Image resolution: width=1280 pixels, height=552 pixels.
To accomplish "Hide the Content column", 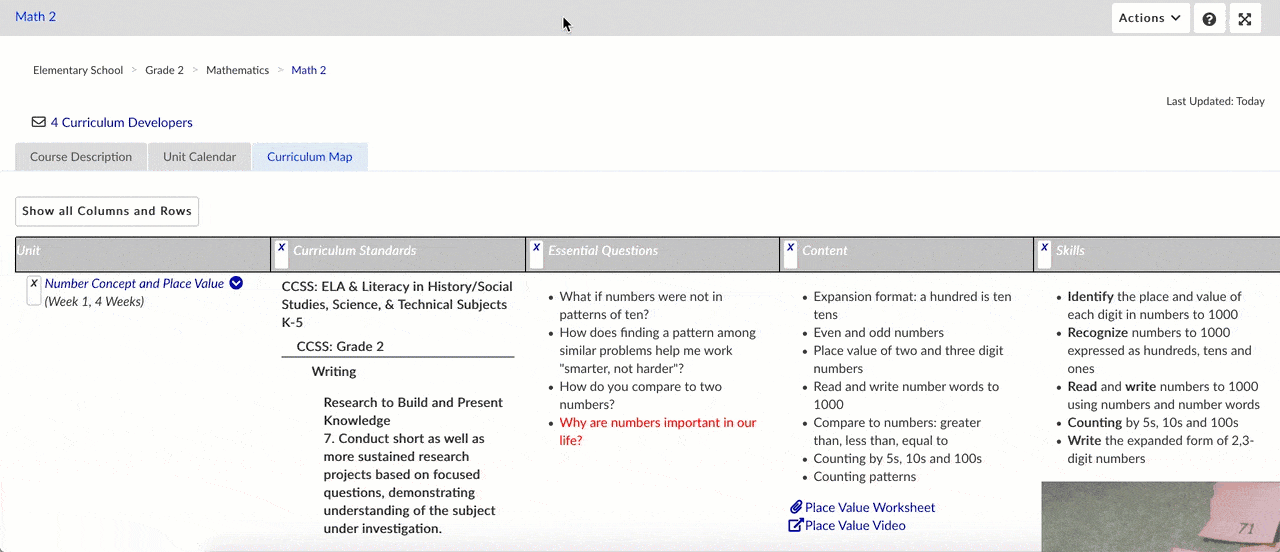I will tap(791, 248).
